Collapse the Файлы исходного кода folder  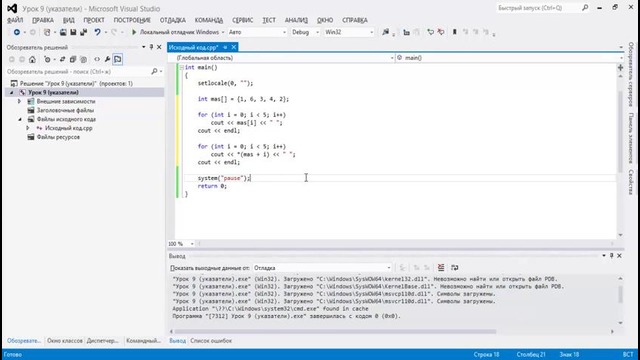[x=20, y=119]
